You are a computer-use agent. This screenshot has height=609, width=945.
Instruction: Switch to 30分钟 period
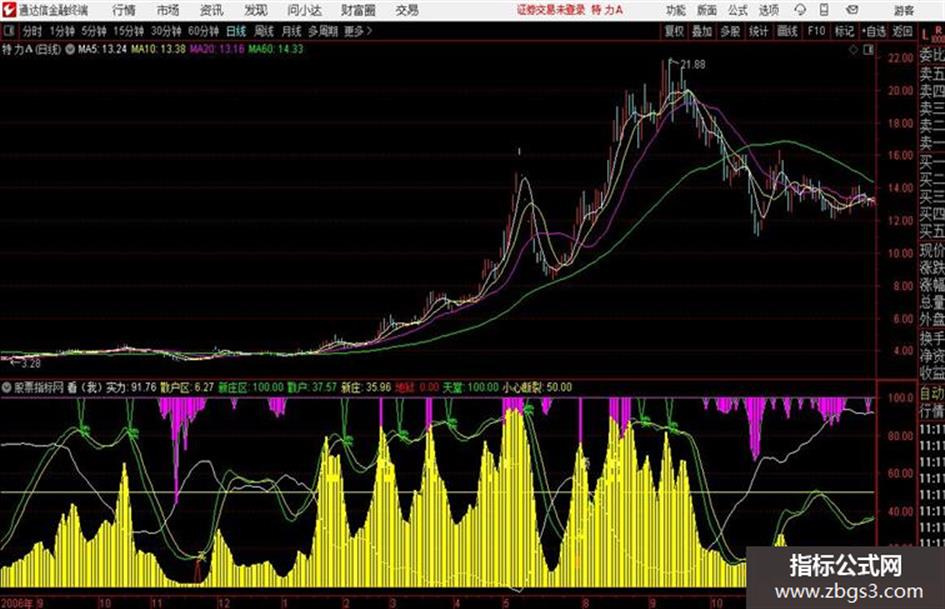coord(166,31)
